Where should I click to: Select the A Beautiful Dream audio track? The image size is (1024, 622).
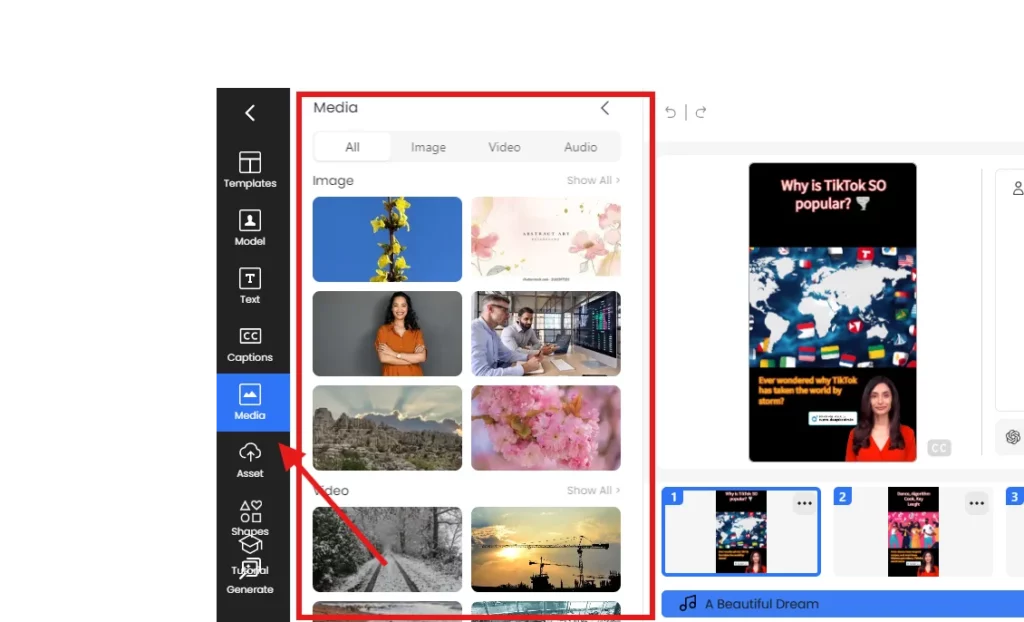point(842,604)
